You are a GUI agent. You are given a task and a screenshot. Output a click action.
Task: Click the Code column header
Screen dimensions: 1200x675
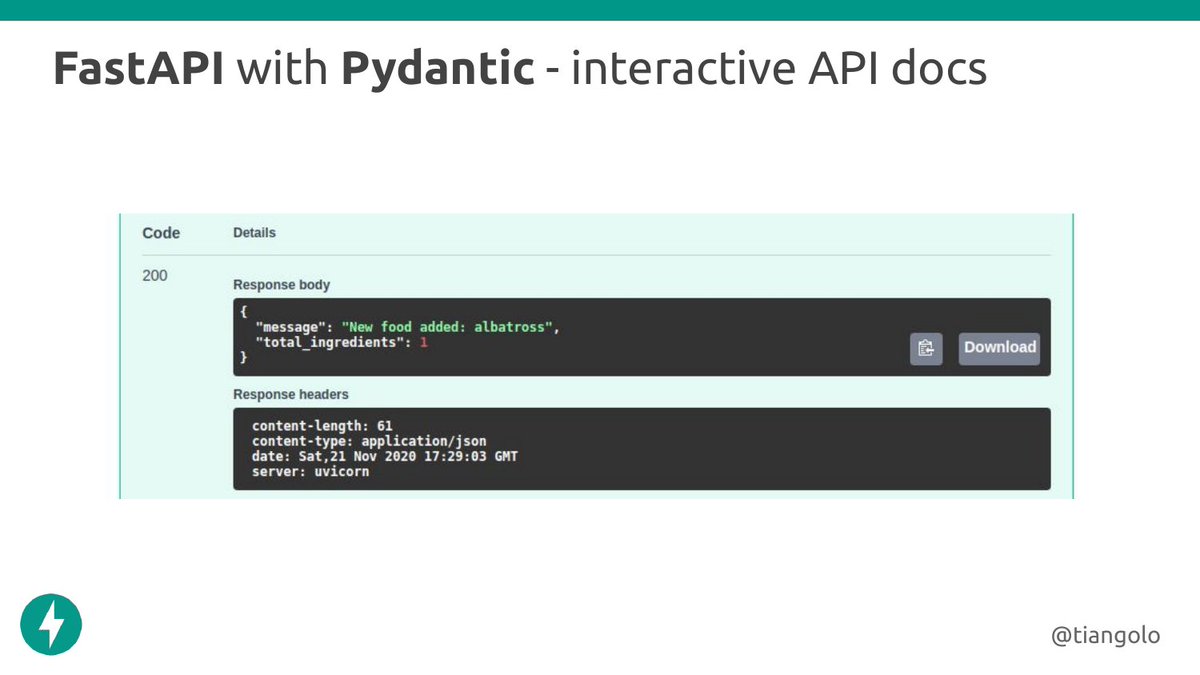[161, 233]
